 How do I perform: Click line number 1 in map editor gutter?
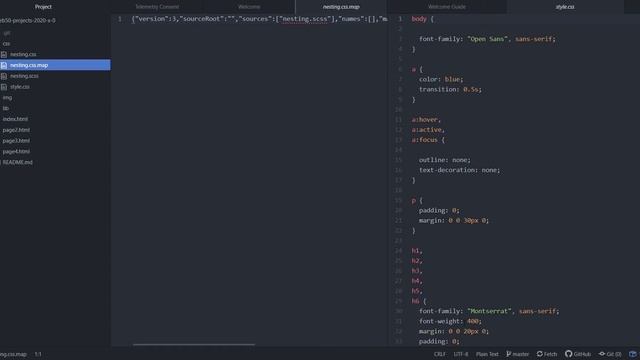[120, 19]
